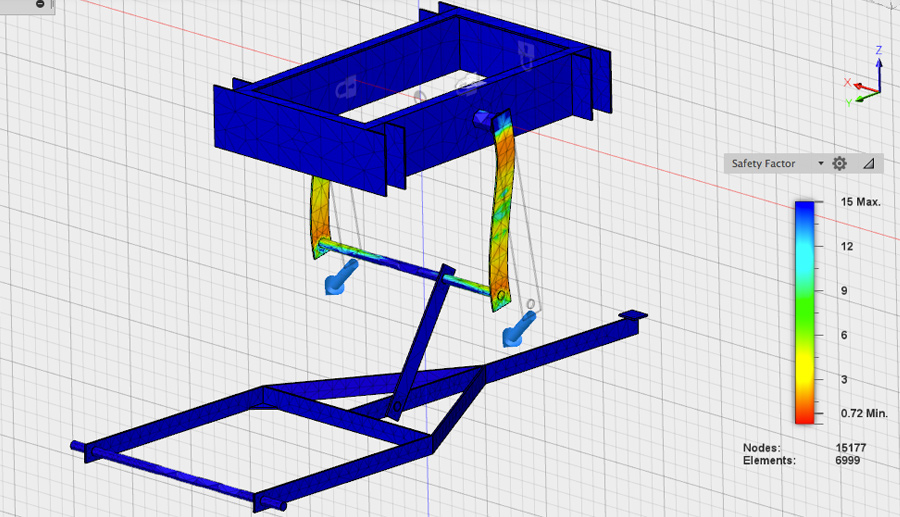
Task: Select the cylindrical pin atop the right bracket
Action: (x=484, y=119)
